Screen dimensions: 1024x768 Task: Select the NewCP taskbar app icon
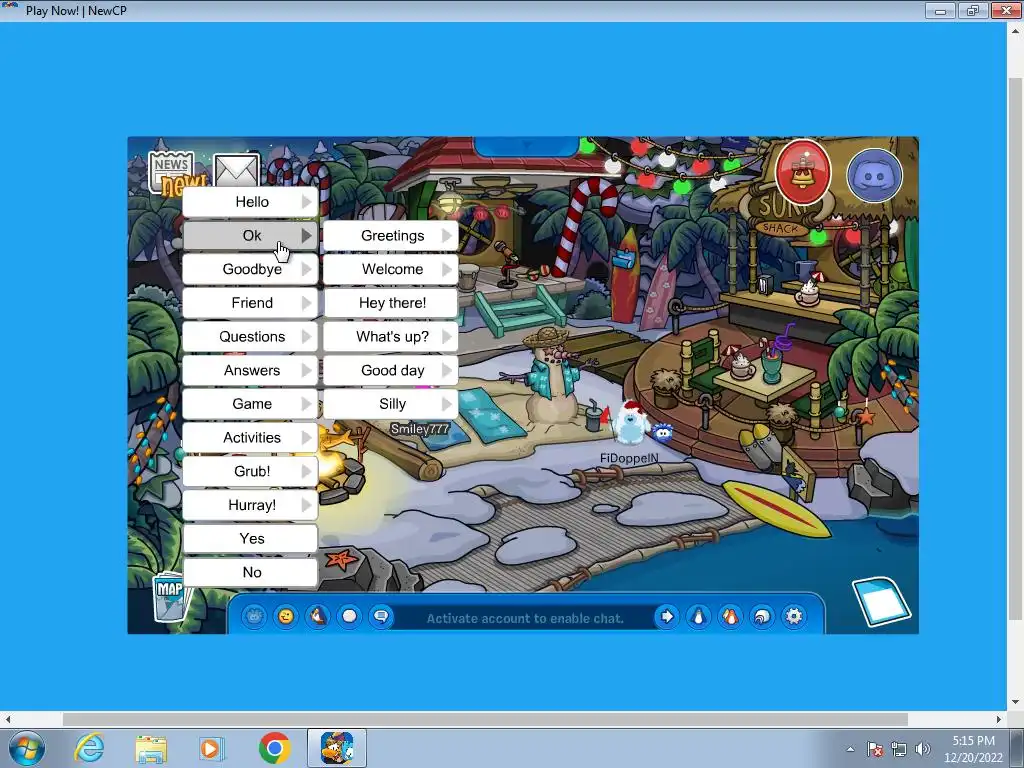tap(337, 748)
